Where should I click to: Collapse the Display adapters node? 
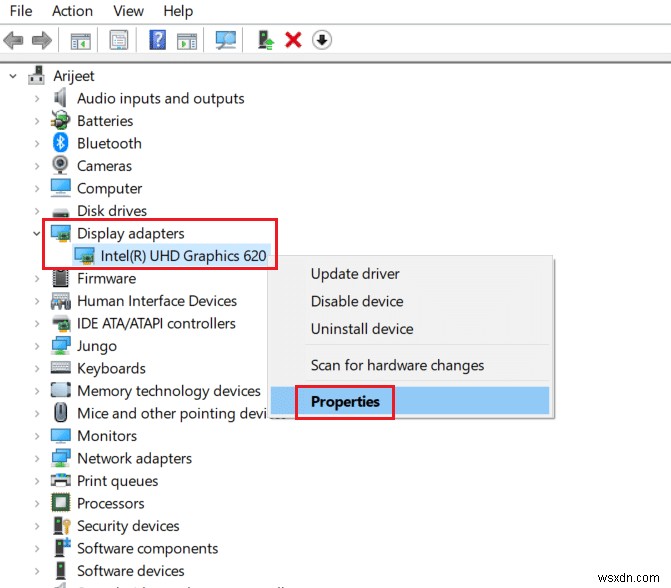click(37, 234)
